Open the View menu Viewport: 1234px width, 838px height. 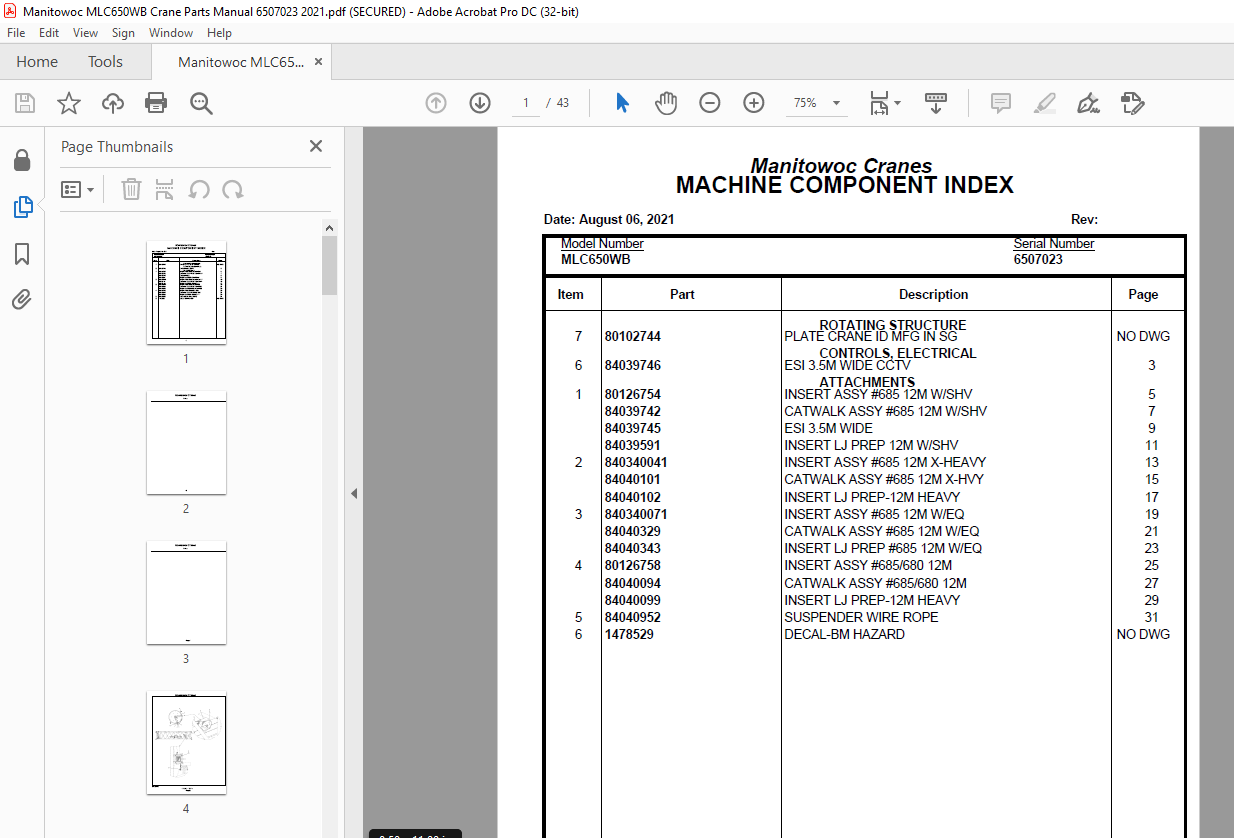pyautogui.click(x=85, y=33)
